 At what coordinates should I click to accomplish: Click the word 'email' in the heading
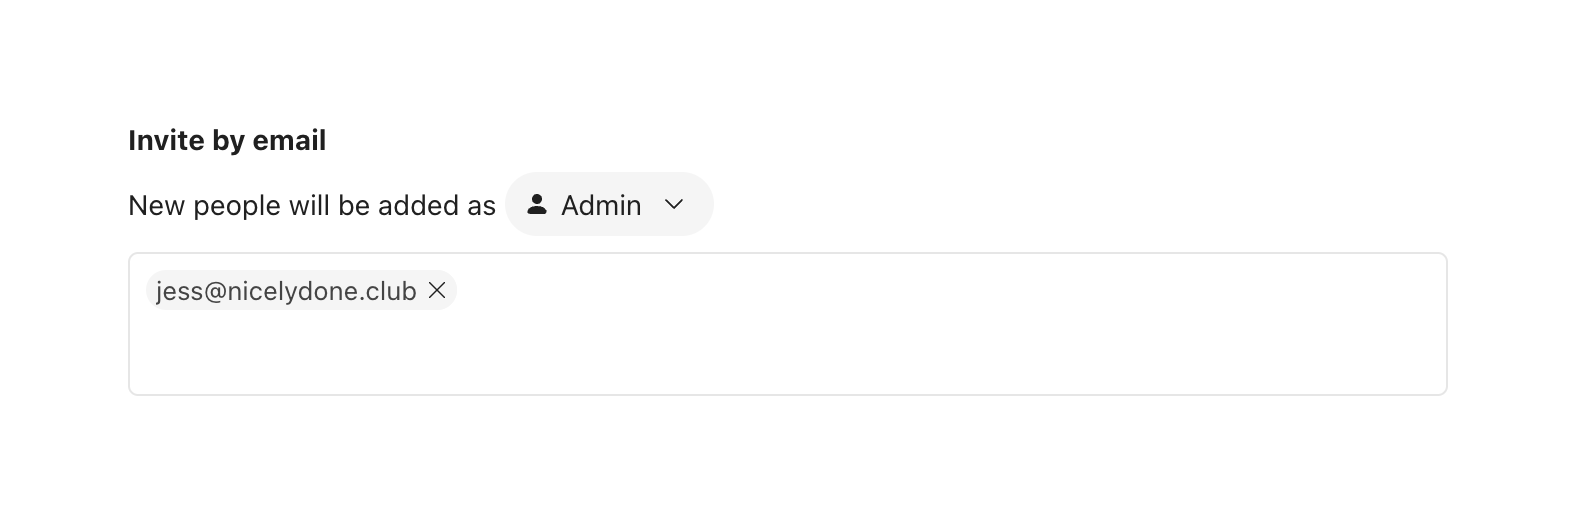tap(289, 141)
